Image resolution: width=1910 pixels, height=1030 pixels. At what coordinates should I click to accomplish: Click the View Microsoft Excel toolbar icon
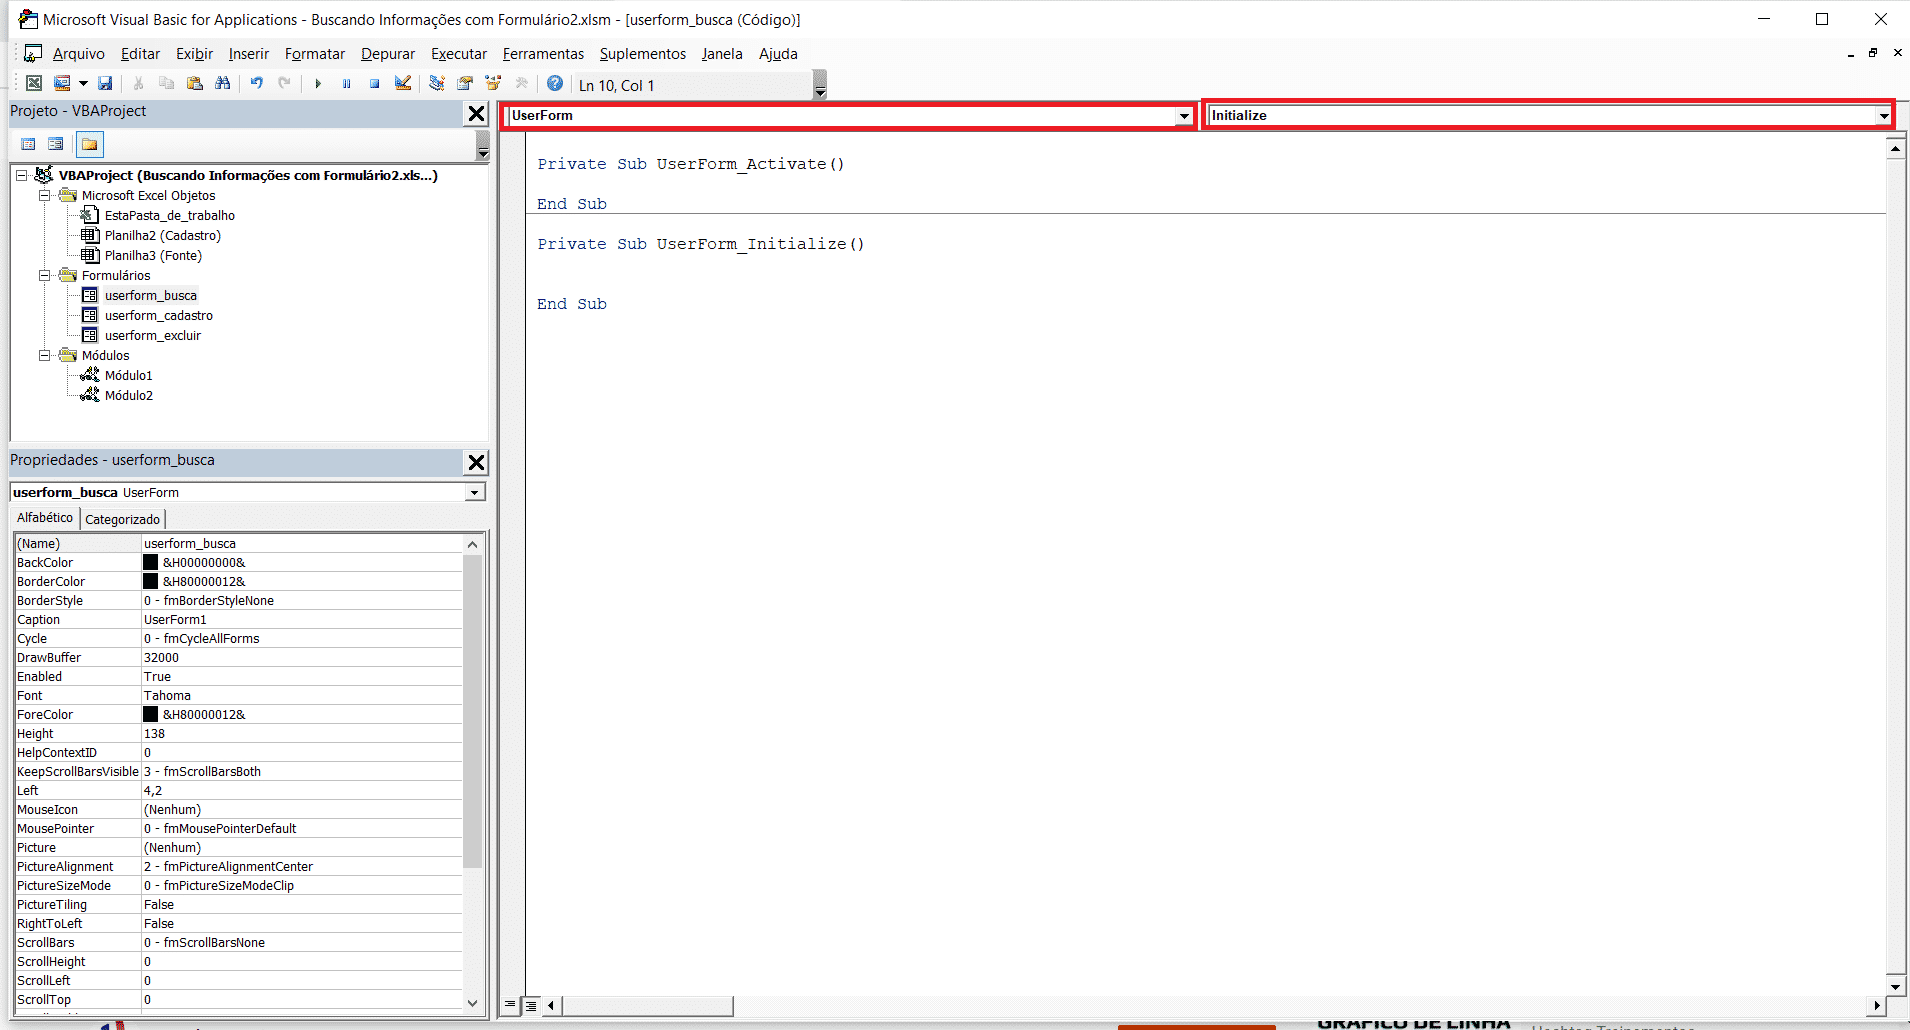34,84
